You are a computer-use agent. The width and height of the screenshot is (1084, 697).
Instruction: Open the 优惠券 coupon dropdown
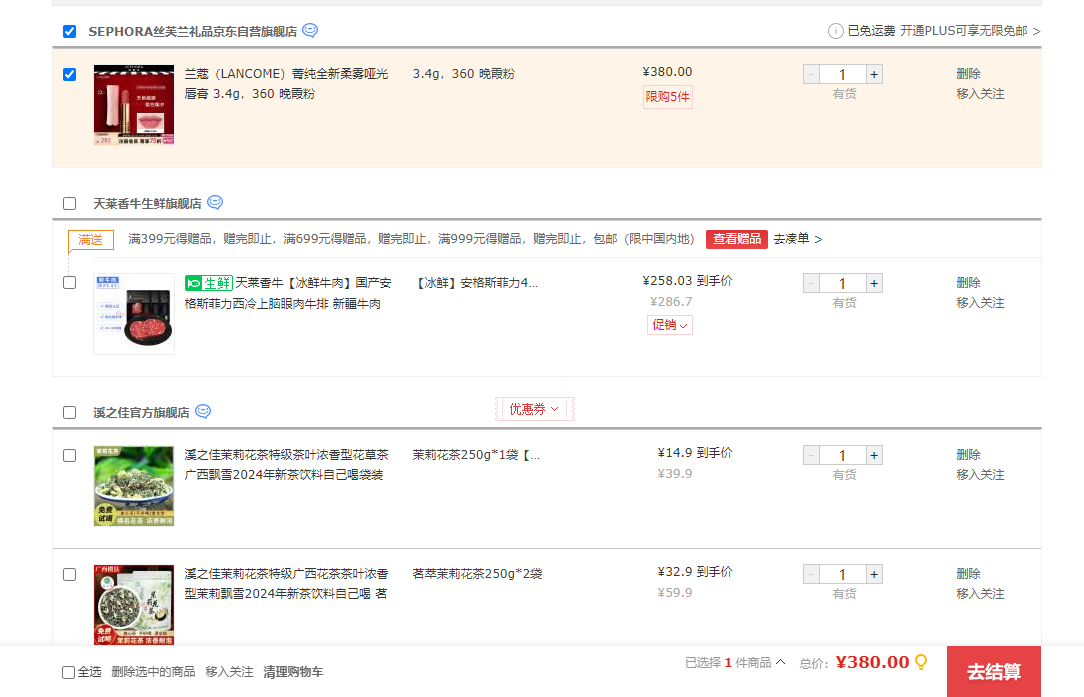[534, 409]
